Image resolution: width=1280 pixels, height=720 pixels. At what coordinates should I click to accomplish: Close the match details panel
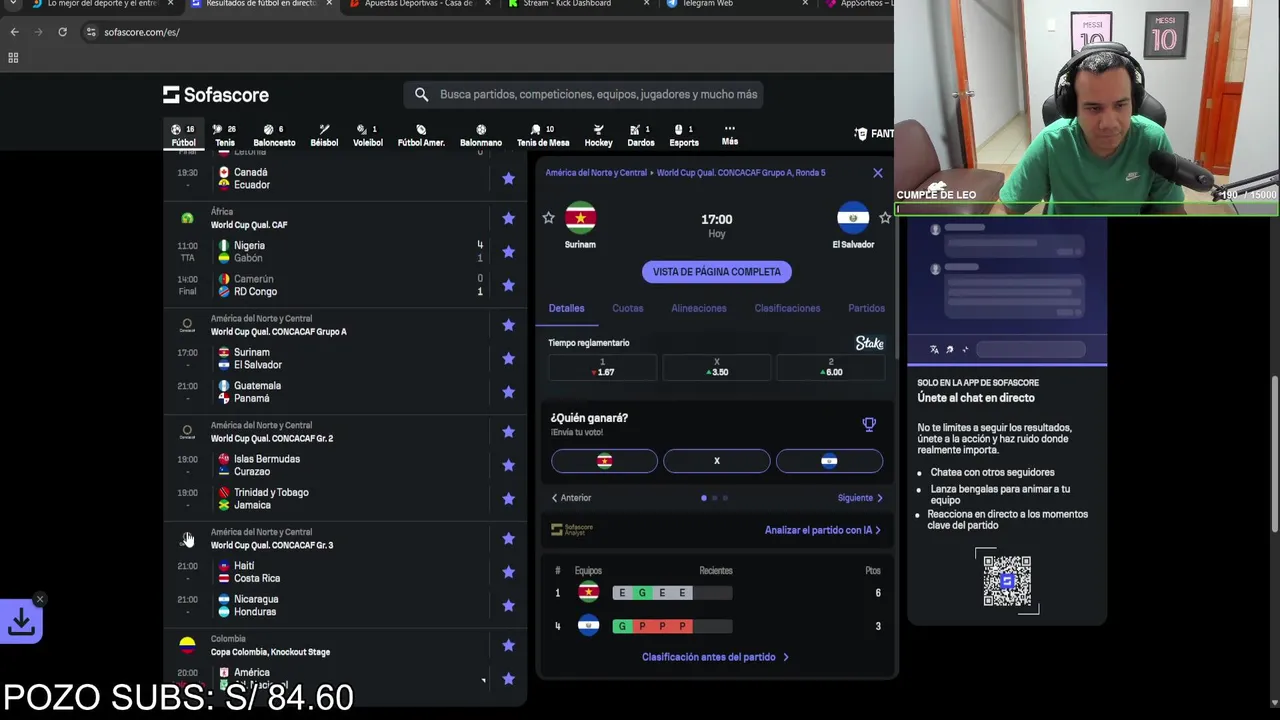pyautogui.click(x=878, y=173)
